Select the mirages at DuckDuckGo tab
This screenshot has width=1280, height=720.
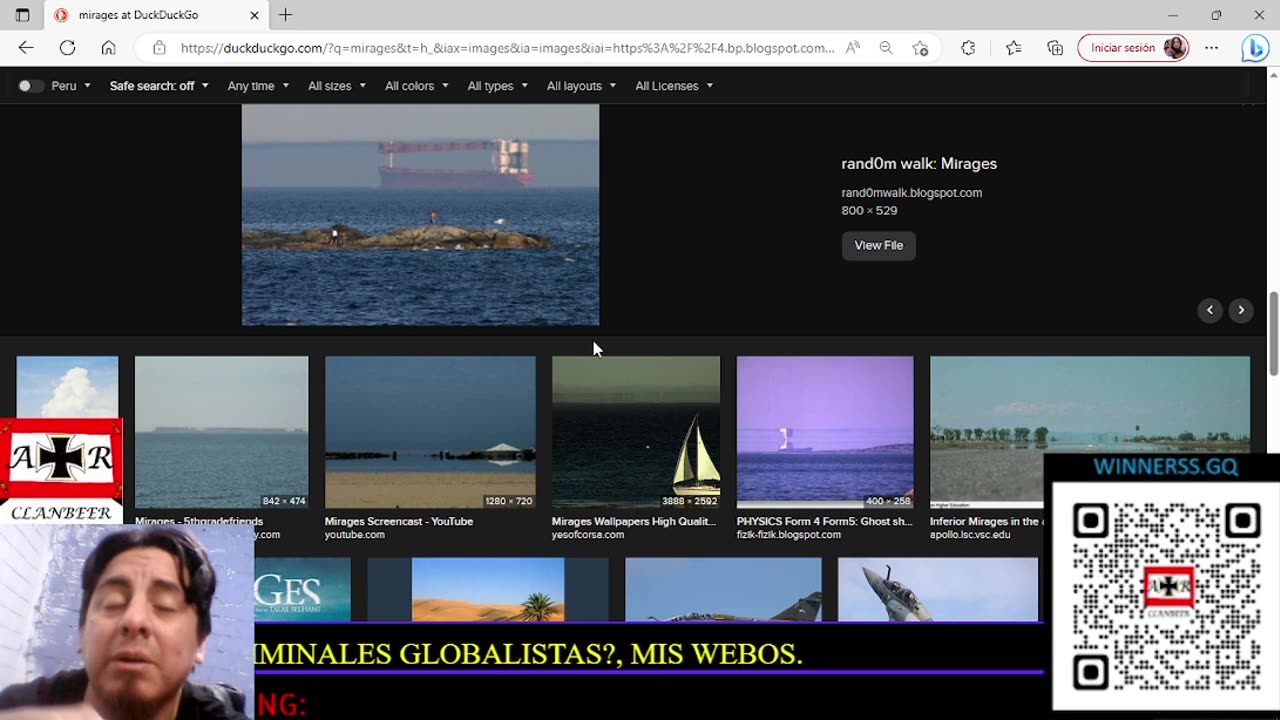point(155,15)
